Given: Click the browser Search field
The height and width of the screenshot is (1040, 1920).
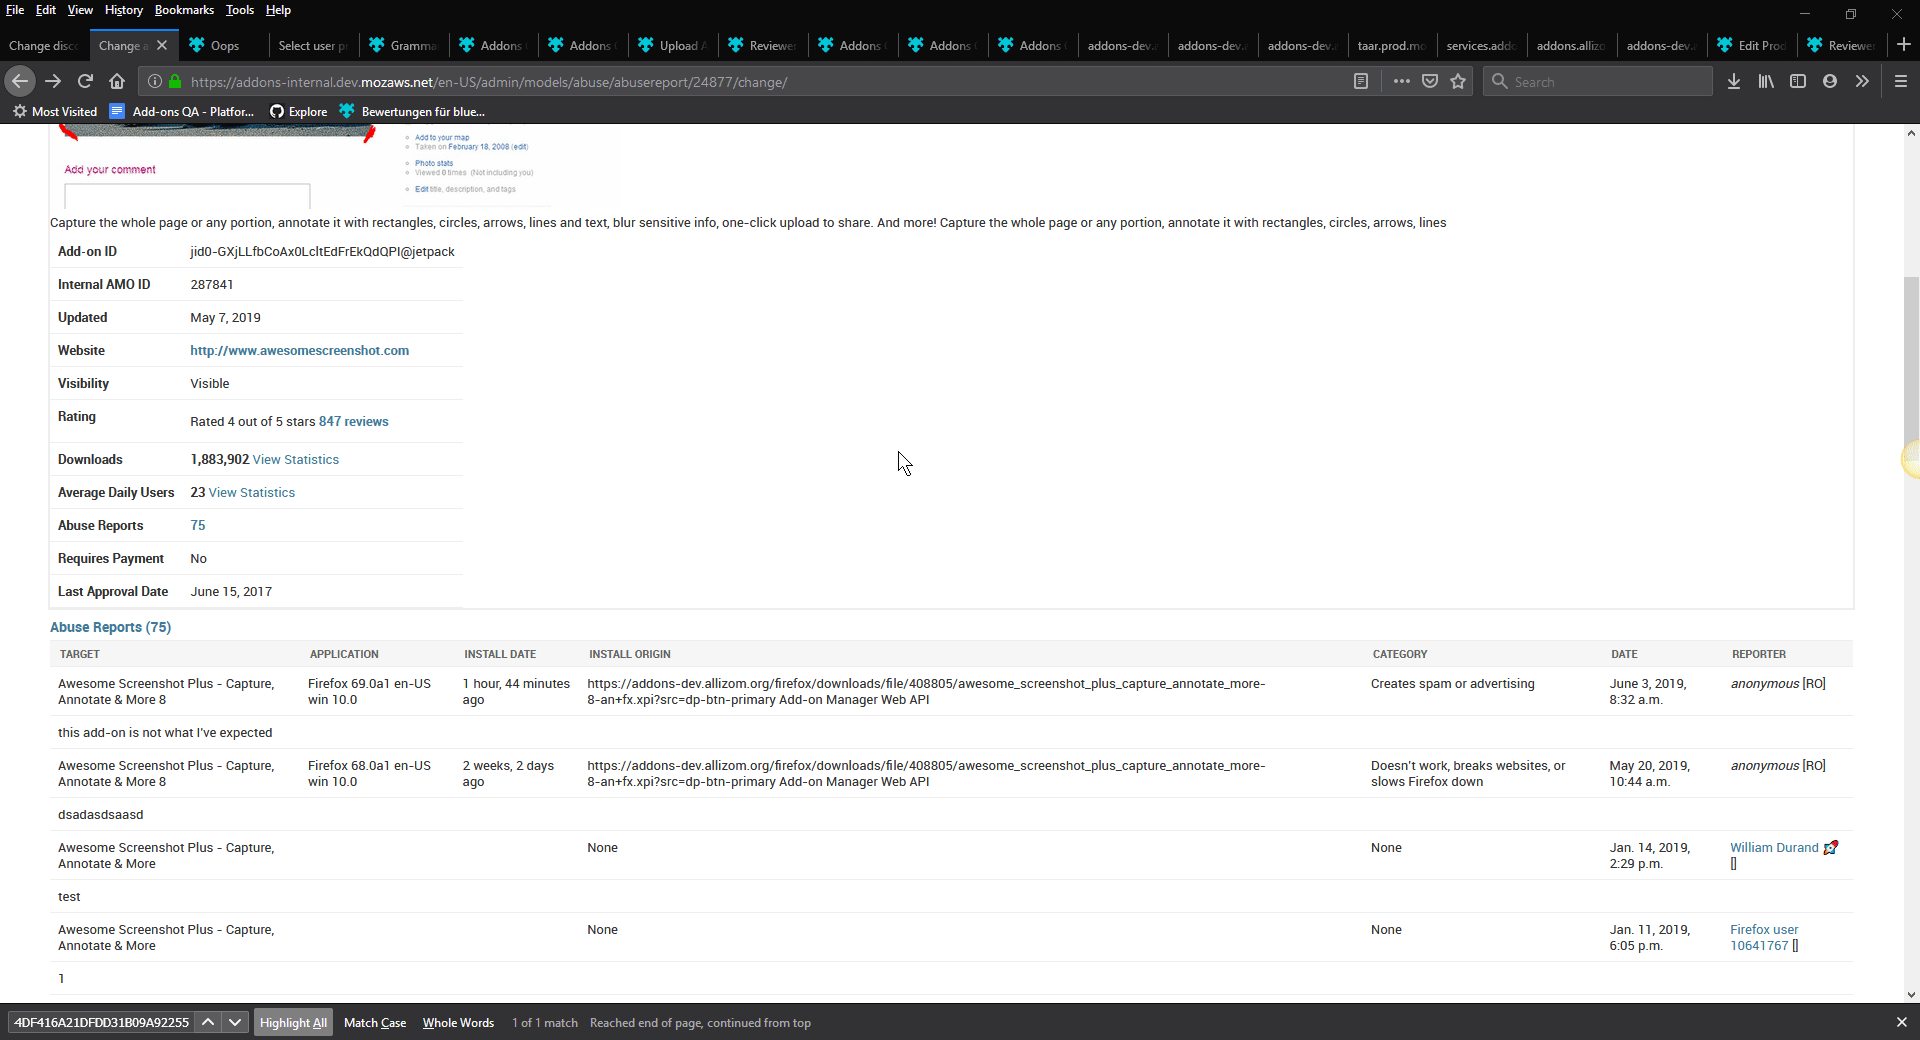Looking at the screenshot, I should pyautogui.click(x=1598, y=82).
